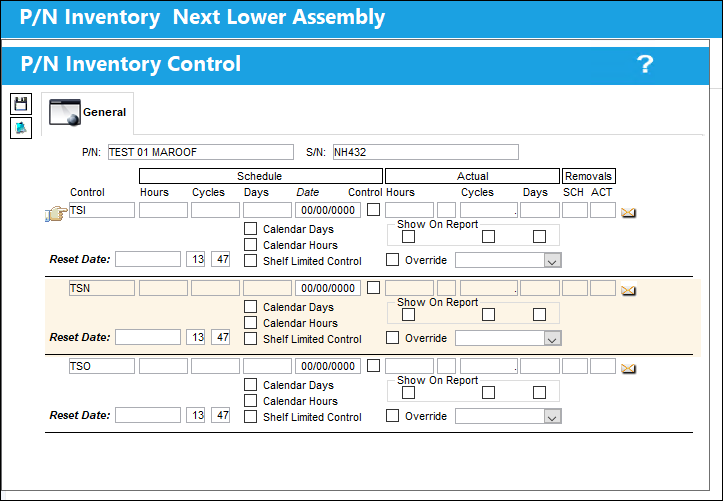This screenshot has height=501, width=723.
Task: Click the Removals header box
Action: pos(588,176)
